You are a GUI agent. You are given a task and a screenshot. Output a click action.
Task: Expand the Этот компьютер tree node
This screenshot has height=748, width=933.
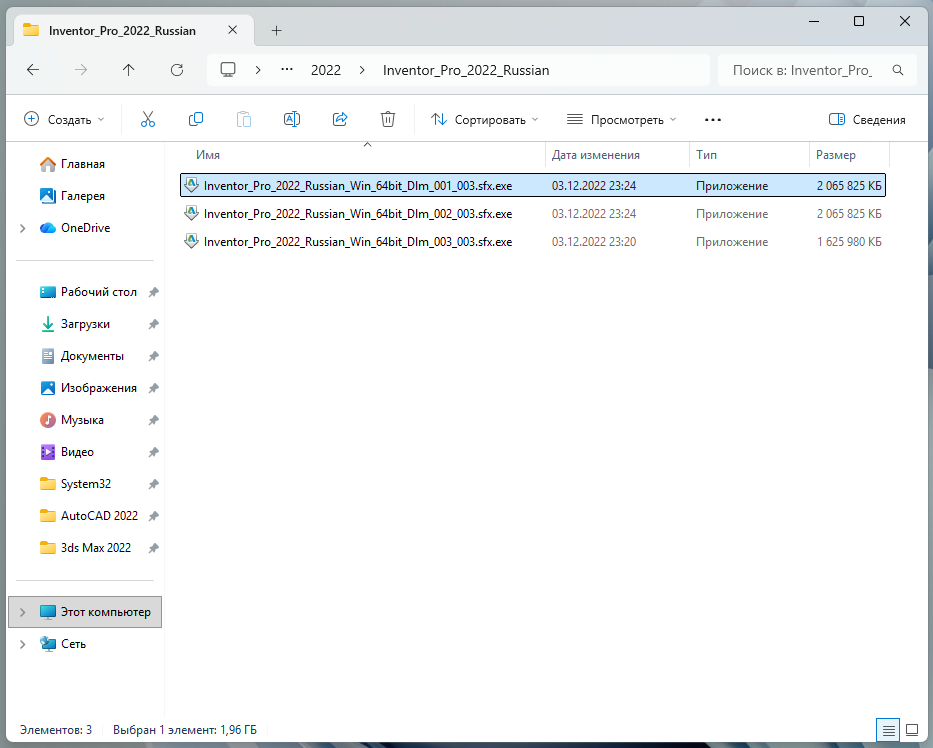[23, 612]
